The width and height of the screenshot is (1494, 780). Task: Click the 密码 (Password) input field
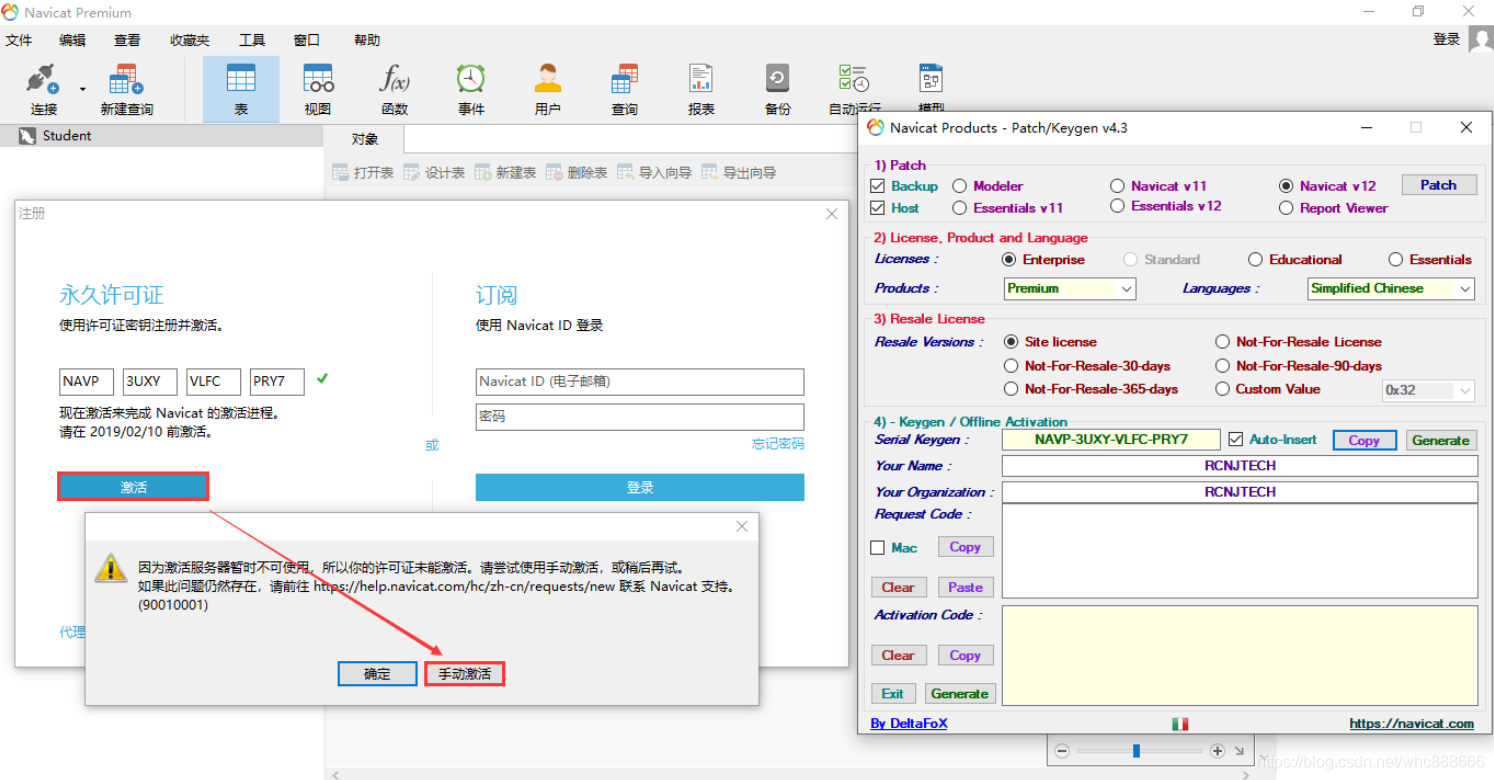click(640, 416)
